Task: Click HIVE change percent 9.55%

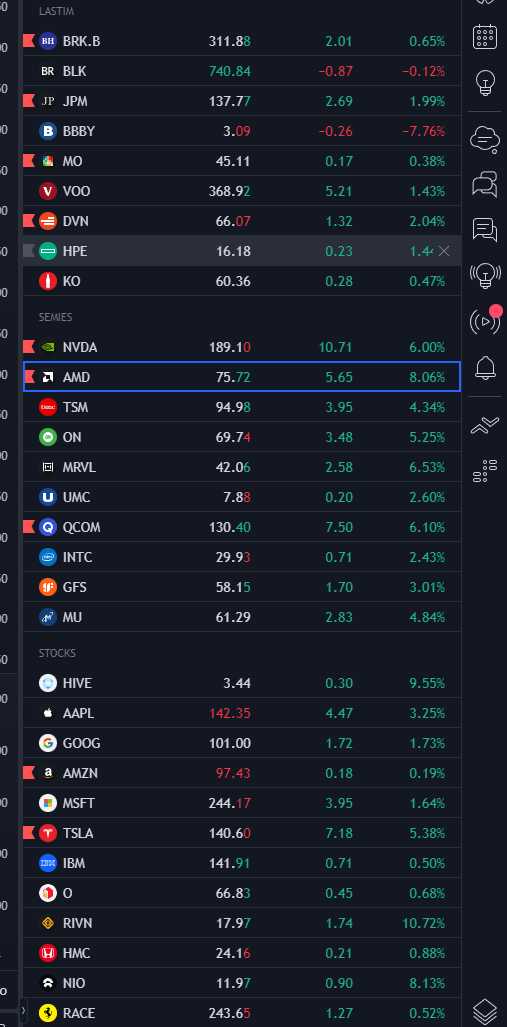Action: (x=427, y=683)
